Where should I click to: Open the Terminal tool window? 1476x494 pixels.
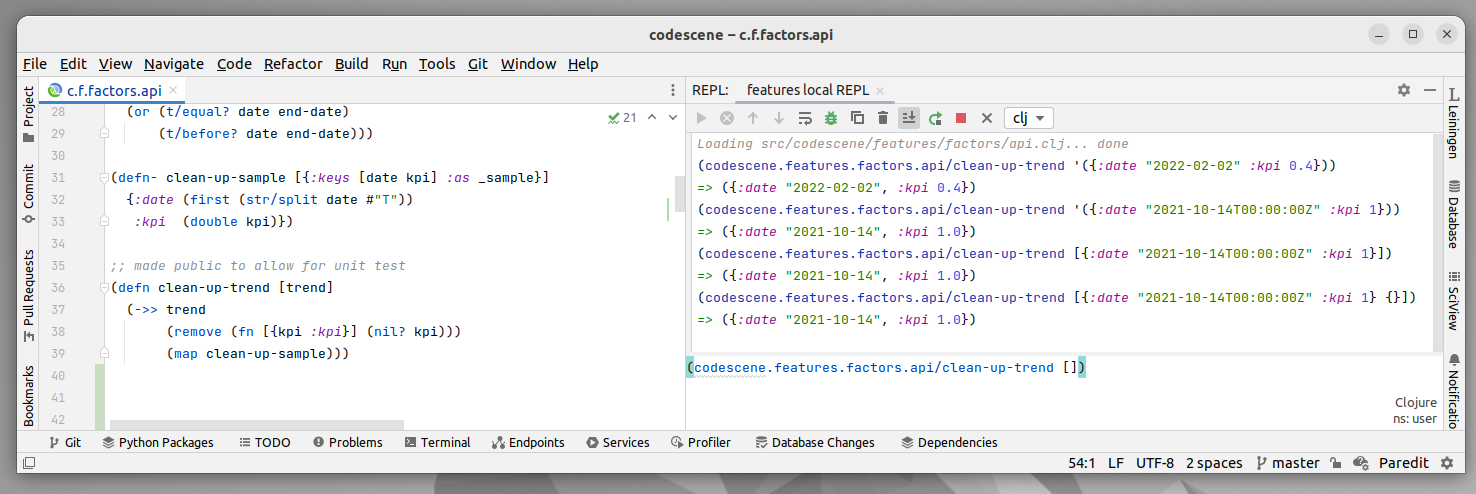tap(437, 442)
